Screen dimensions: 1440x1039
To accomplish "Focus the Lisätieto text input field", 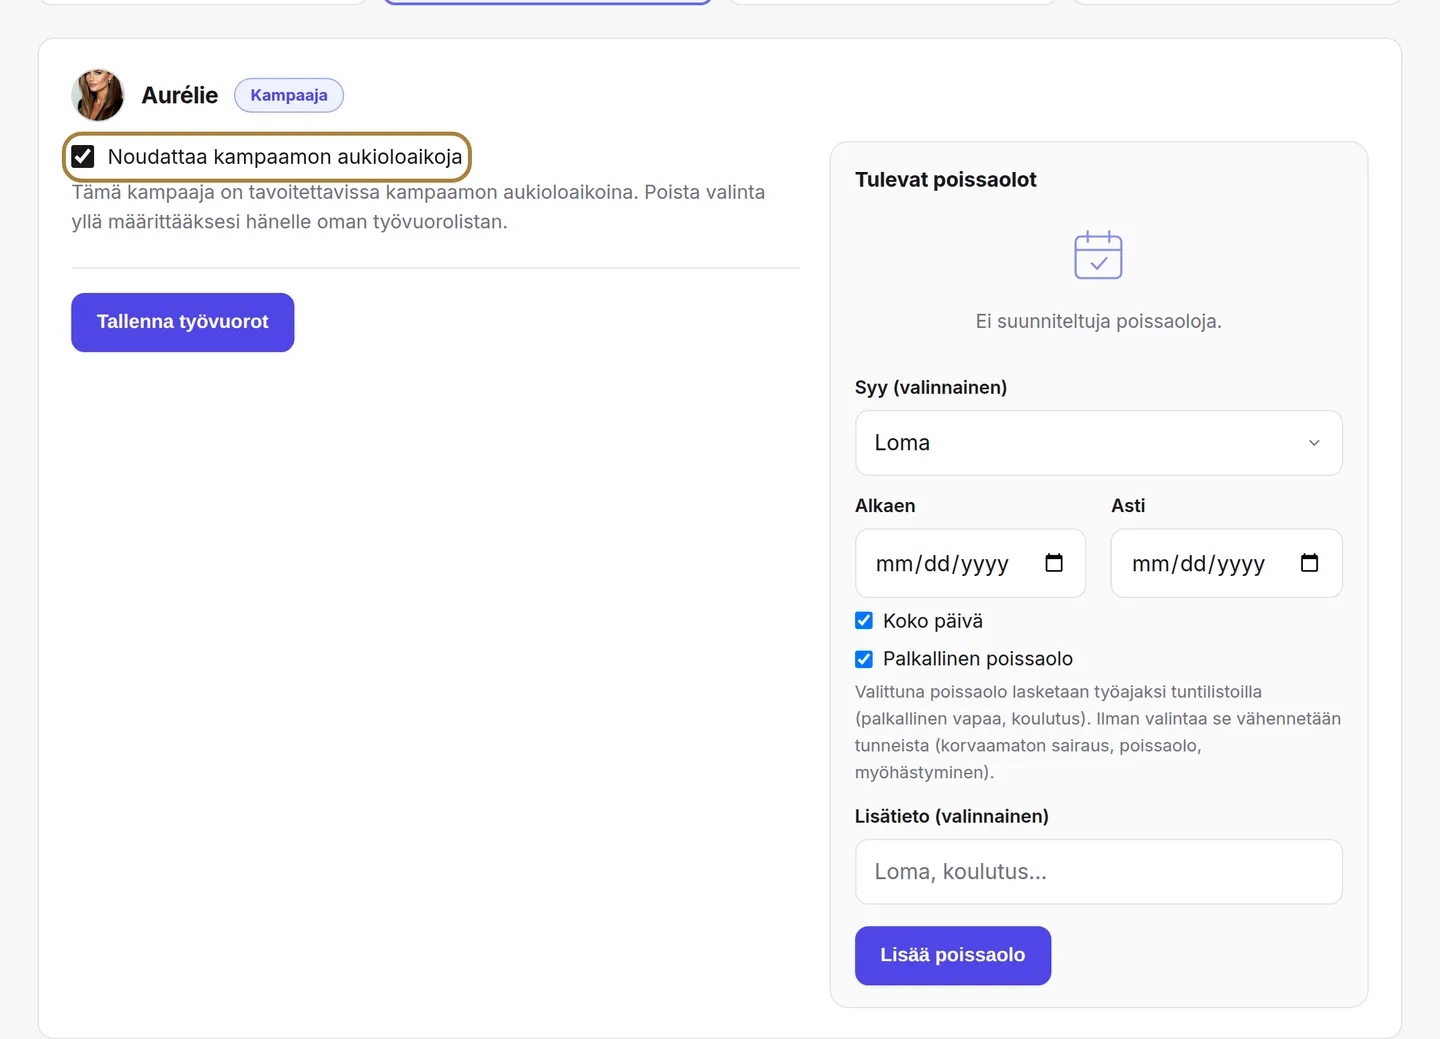I will coord(1098,872).
